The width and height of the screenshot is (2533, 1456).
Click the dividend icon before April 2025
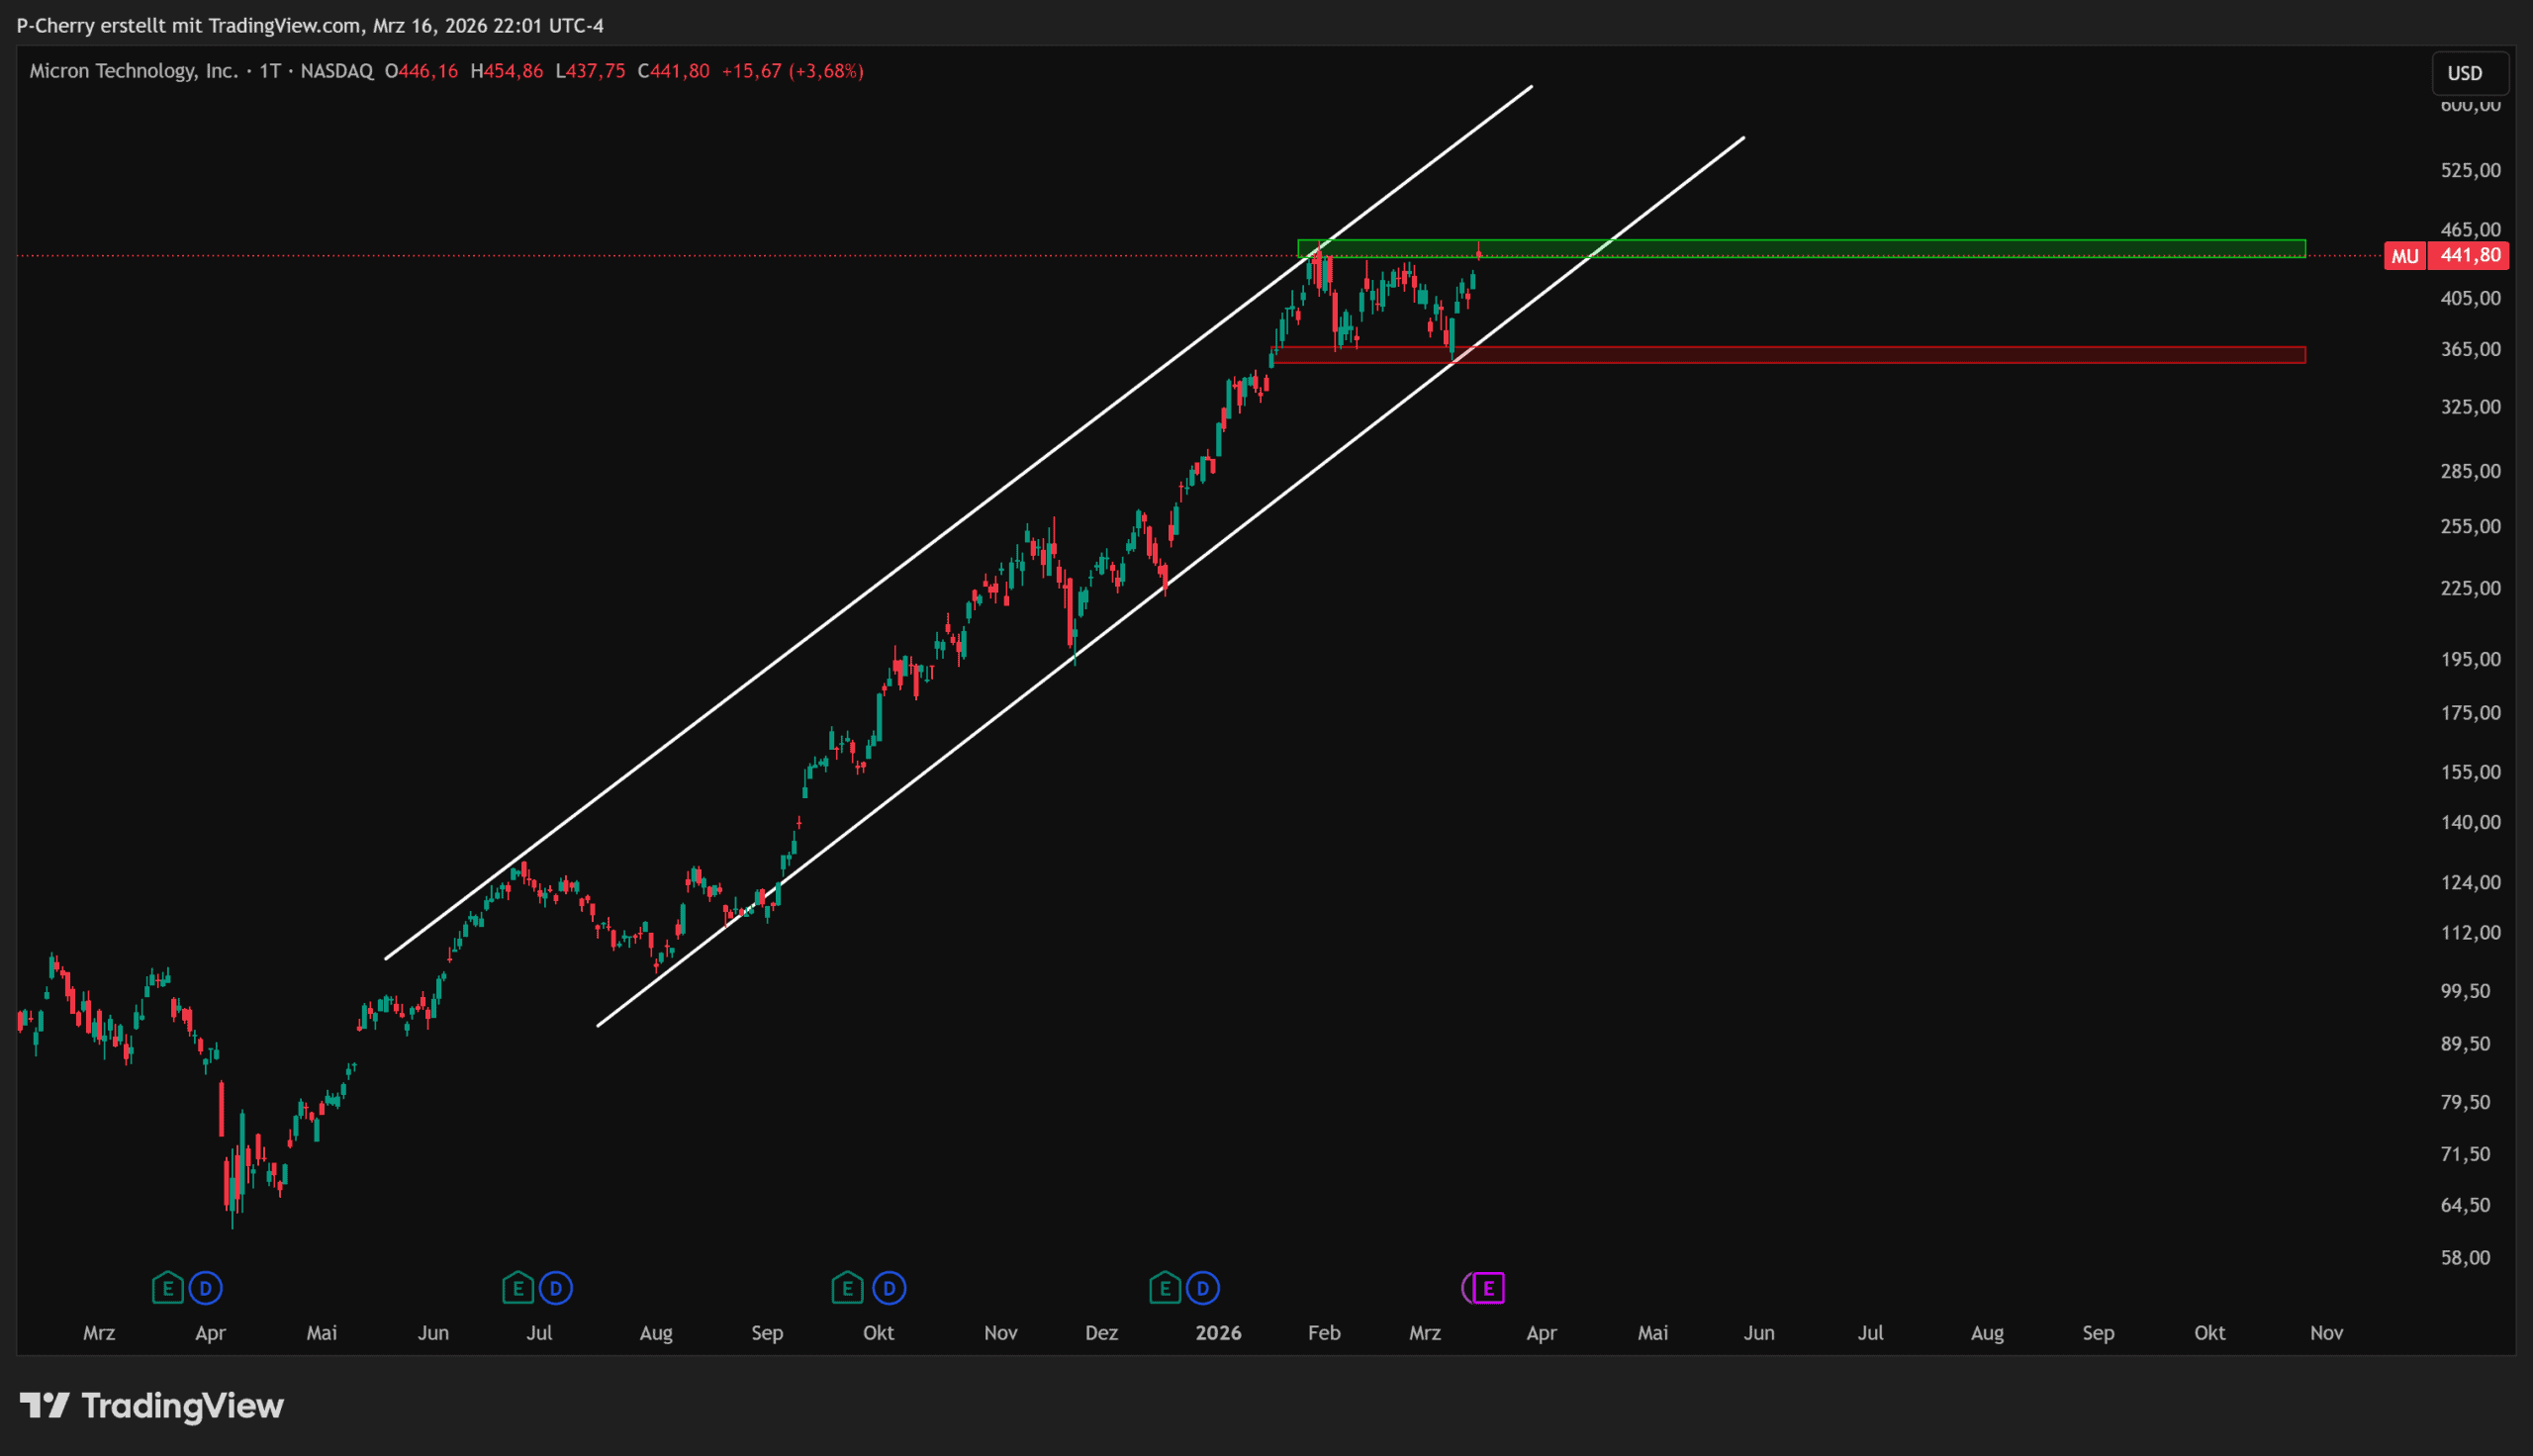point(206,1288)
